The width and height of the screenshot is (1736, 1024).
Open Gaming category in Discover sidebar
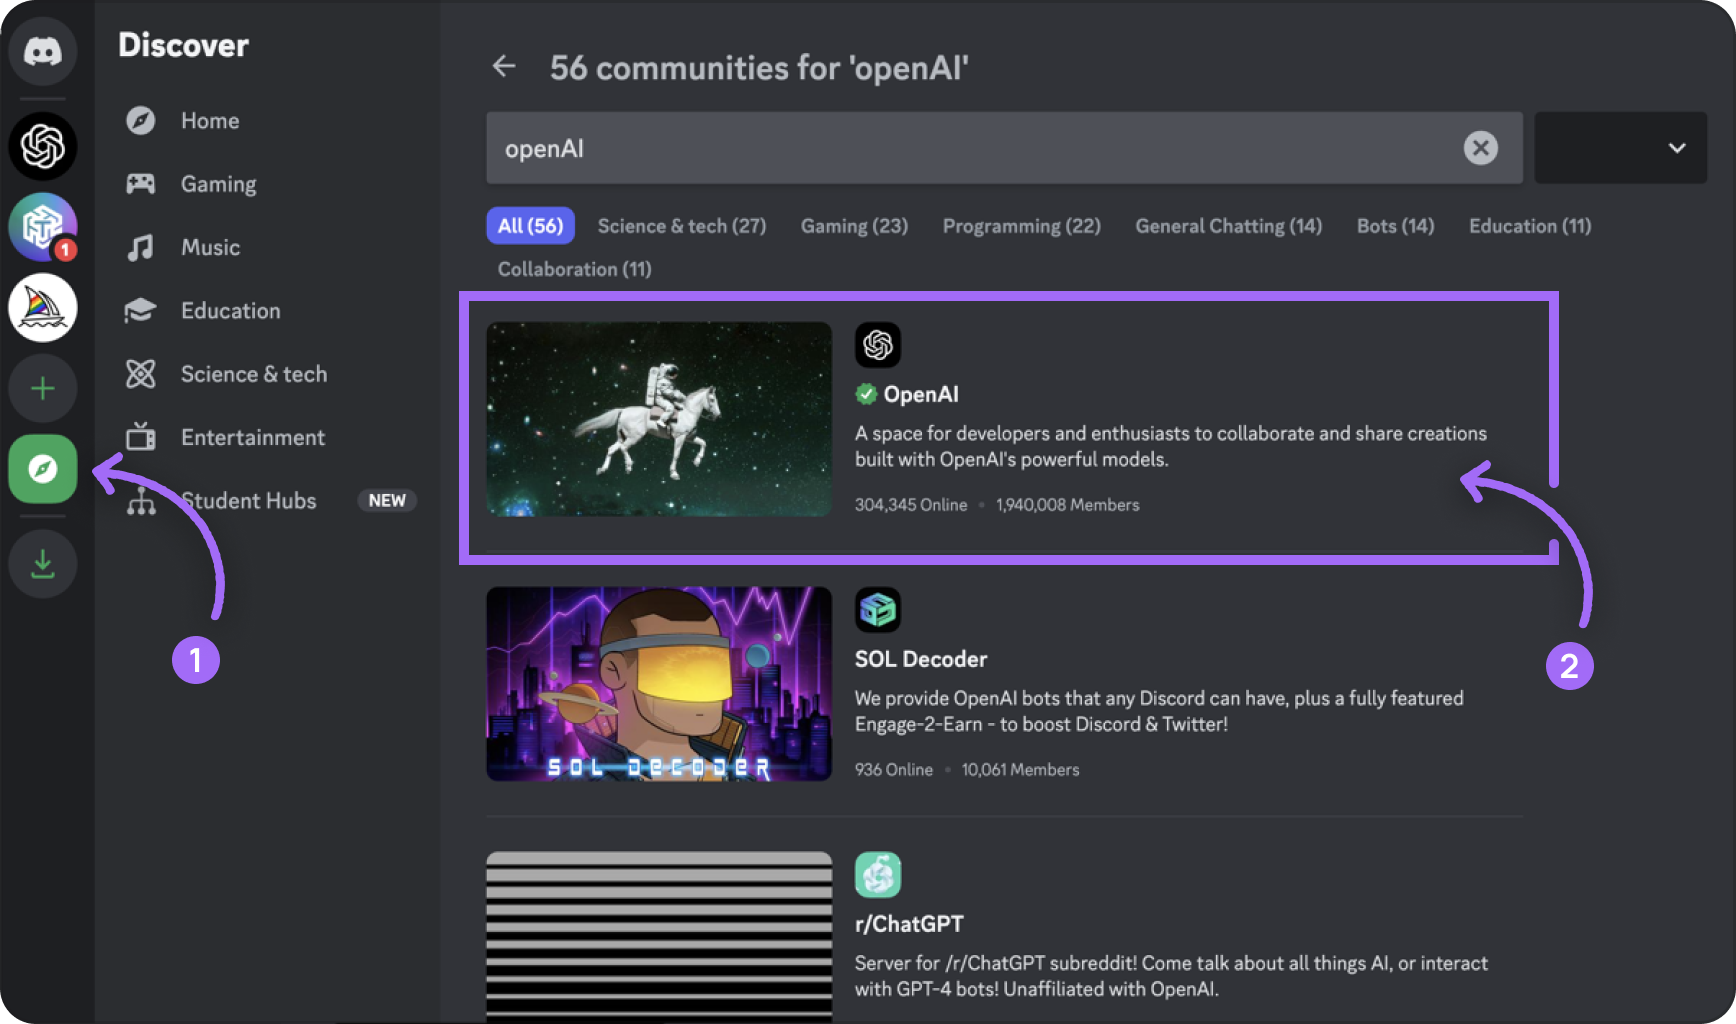(267, 184)
